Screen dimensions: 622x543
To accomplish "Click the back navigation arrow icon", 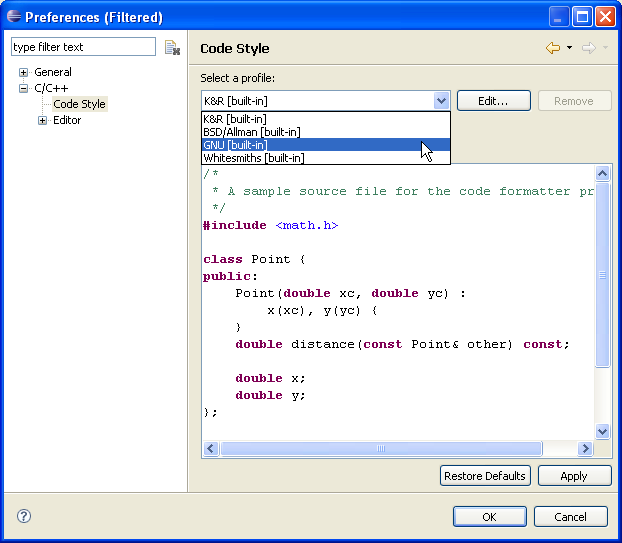I will point(552,48).
